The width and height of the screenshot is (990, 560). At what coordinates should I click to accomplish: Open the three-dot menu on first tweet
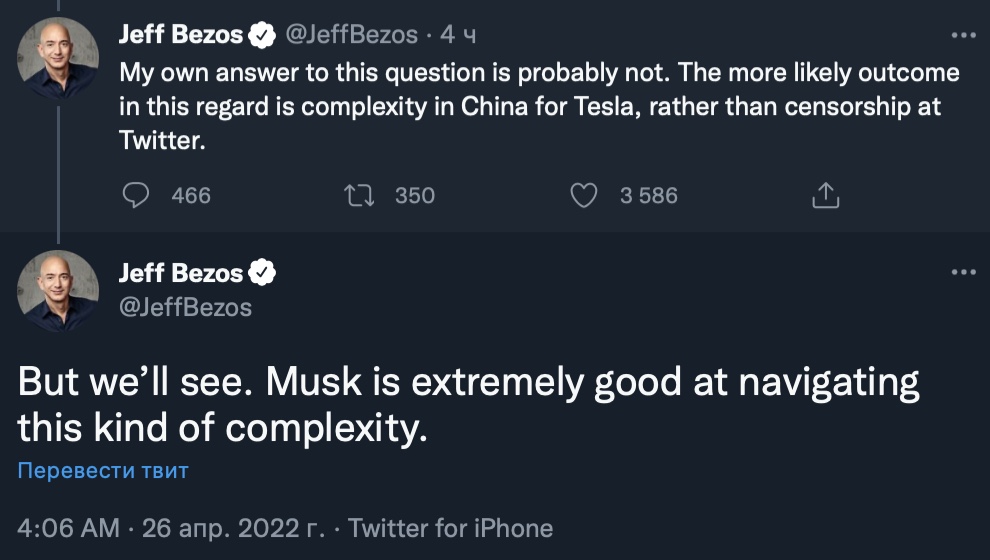[x=962, y=35]
